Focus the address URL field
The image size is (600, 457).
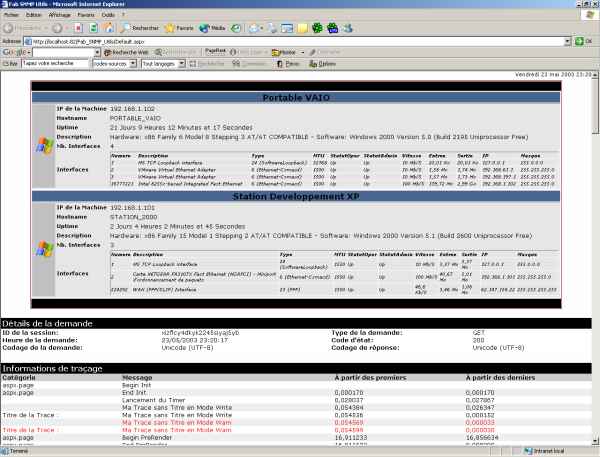[297, 41]
